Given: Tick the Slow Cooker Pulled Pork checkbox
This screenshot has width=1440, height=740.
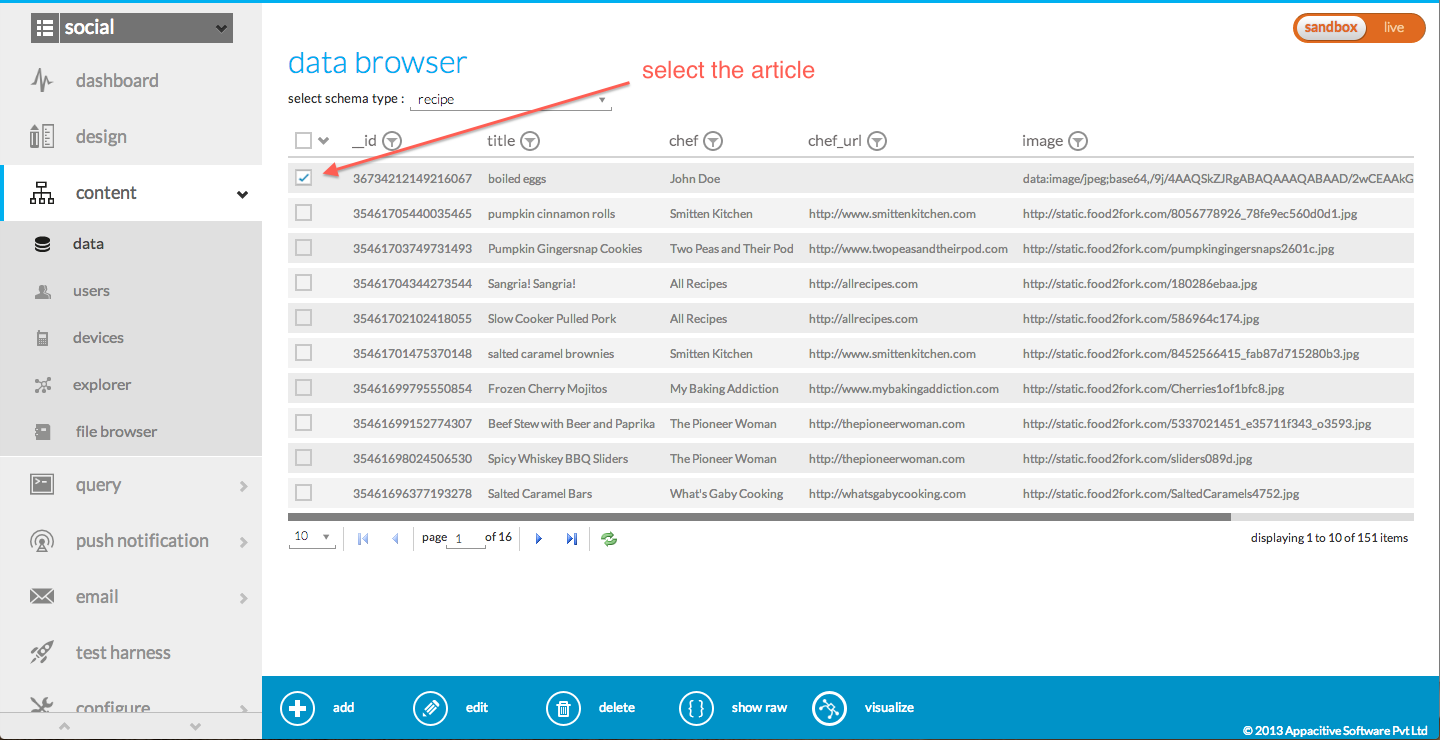Looking at the screenshot, I should pos(304,318).
